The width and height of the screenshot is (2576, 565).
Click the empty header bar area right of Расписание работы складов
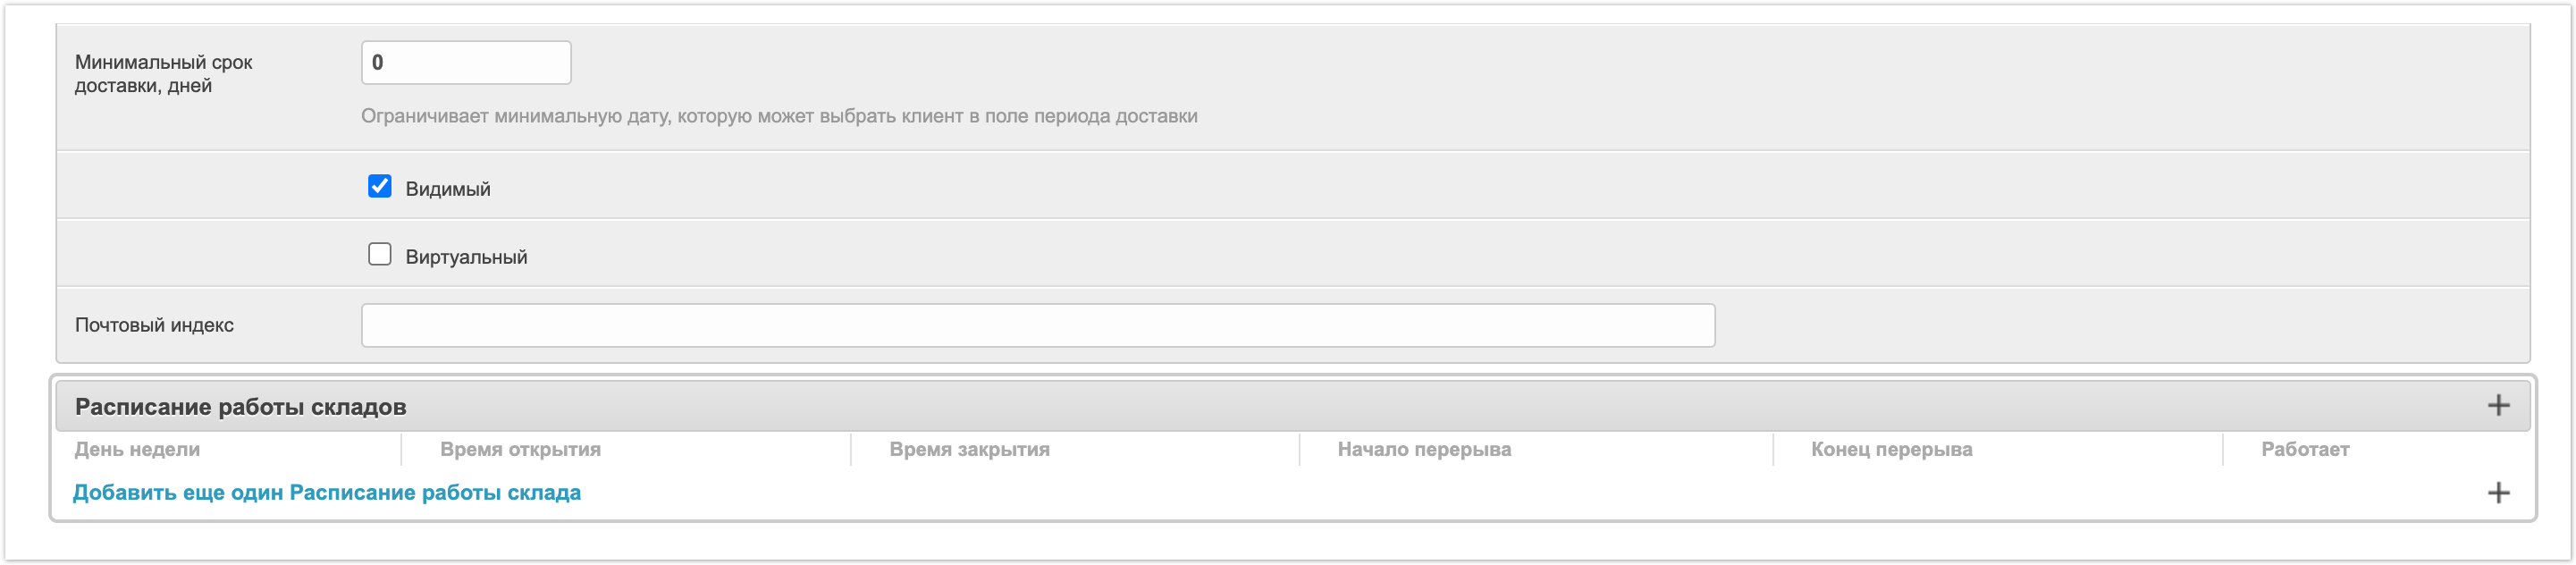[x=1400, y=406]
